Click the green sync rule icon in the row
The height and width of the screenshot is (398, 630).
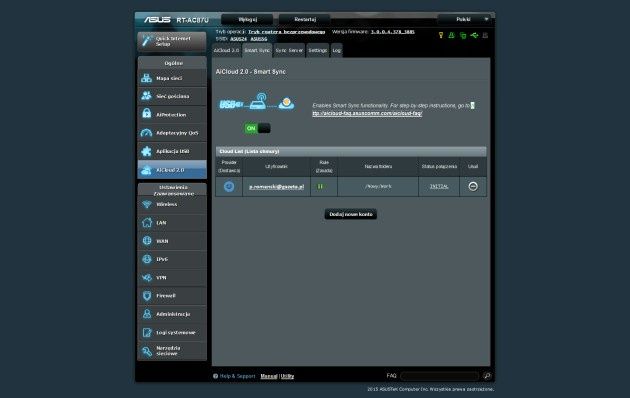coord(320,186)
